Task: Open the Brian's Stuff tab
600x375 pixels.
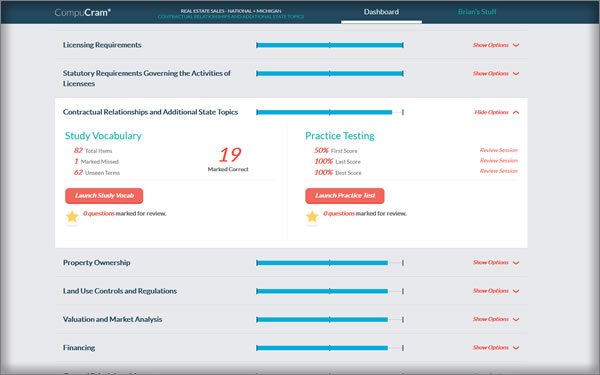Action: pos(477,12)
